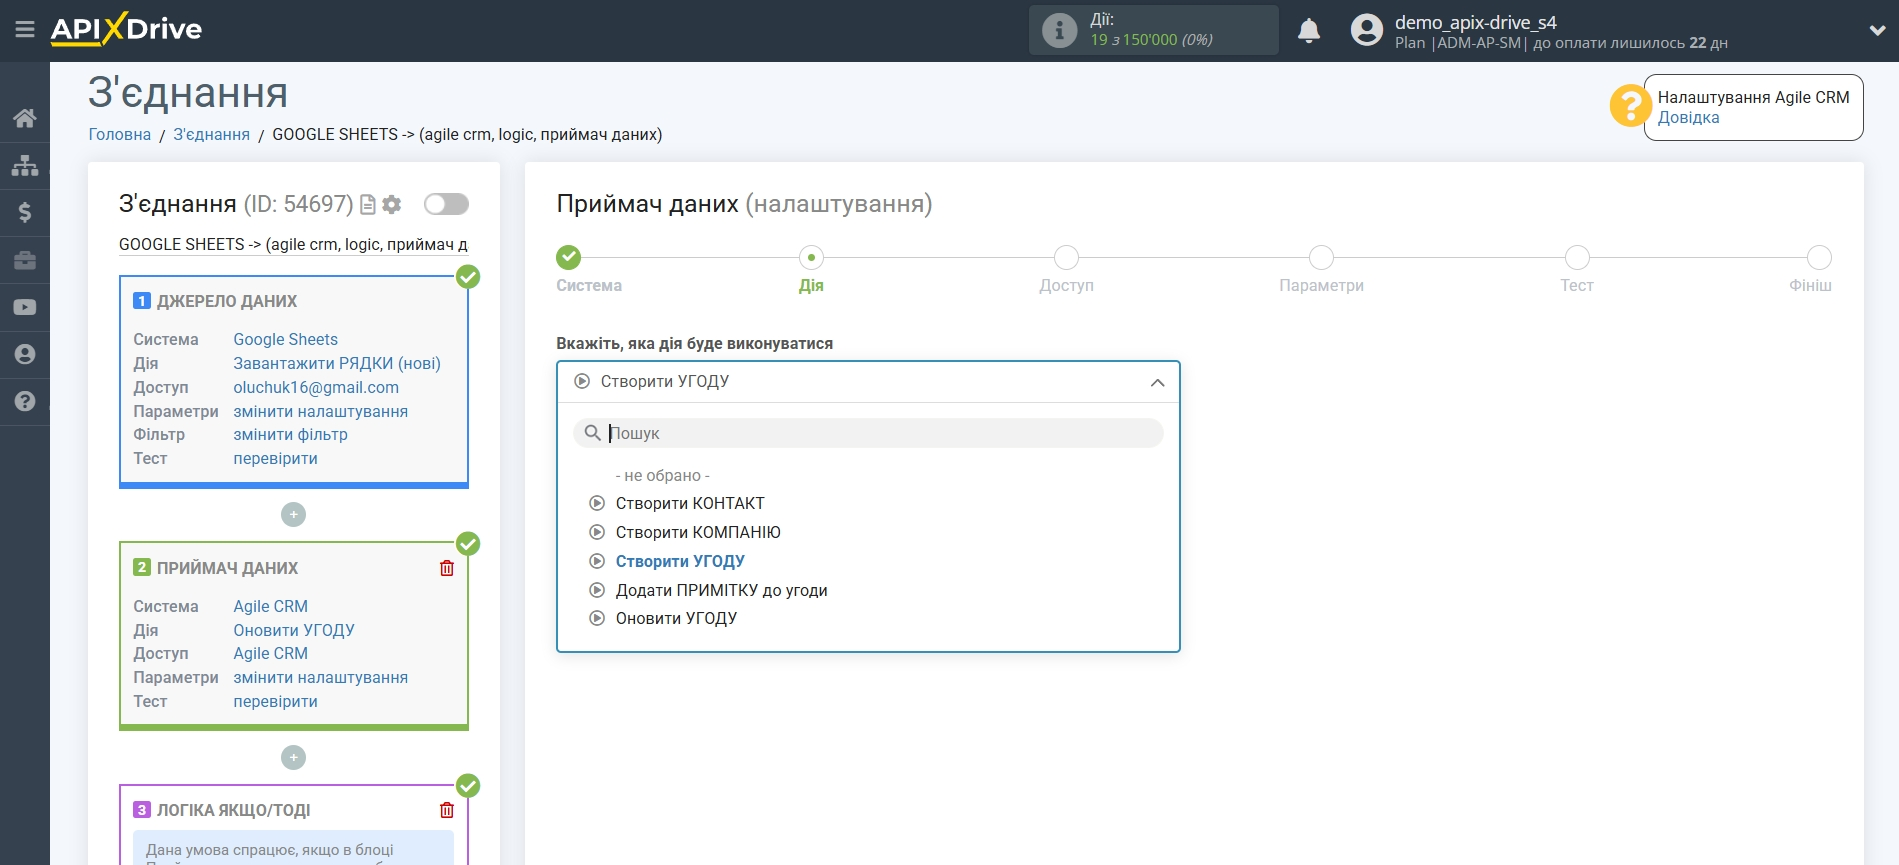Click source перевірити test link

(x=275, y=459)
